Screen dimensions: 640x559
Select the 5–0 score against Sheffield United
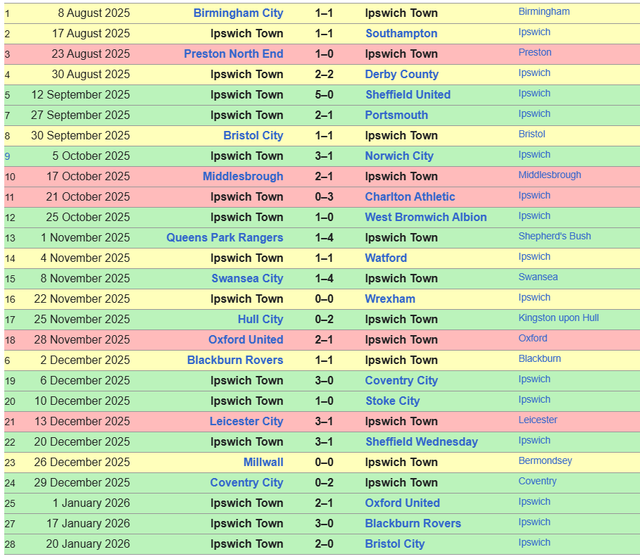tap(324, 95)
